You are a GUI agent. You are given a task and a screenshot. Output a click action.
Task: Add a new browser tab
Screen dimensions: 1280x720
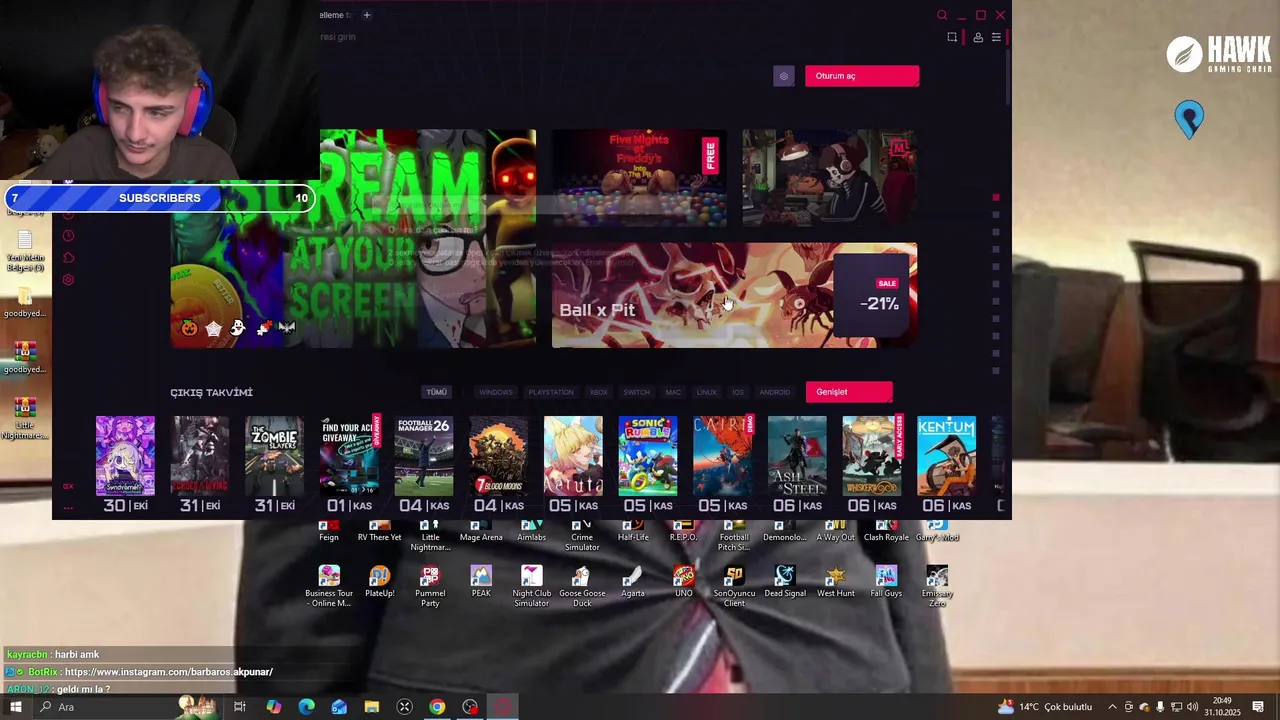tap(367, 15)
